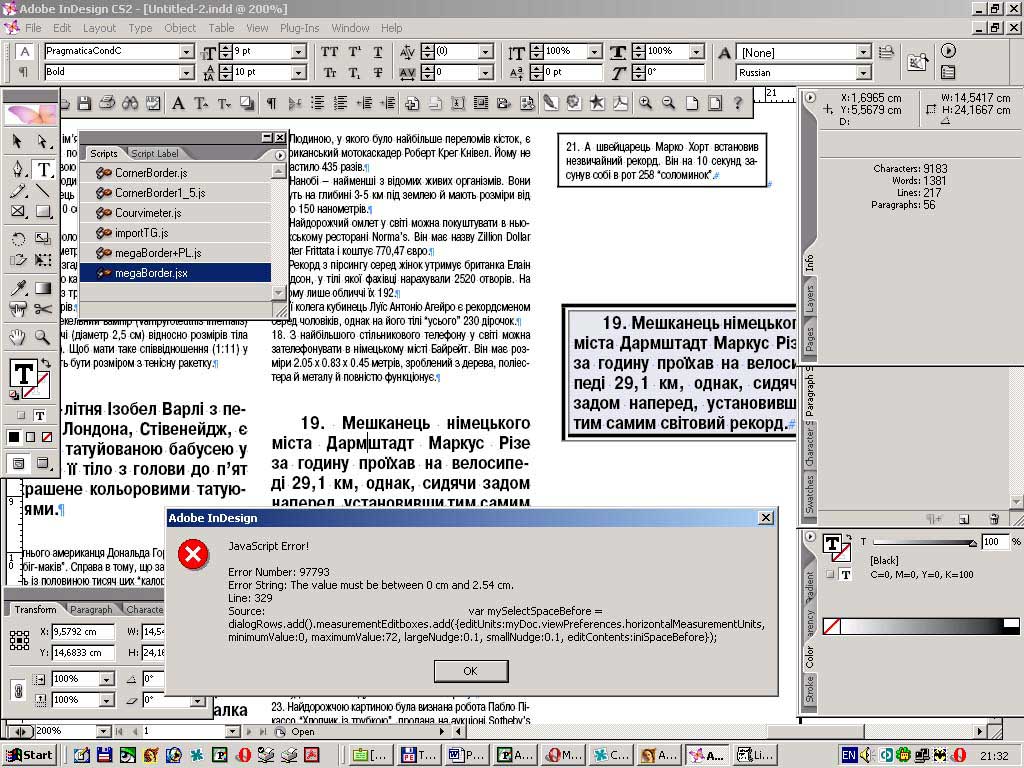This screenshot has width=1024, height=768.
Task: Open the Layout menu
Action: (99, 28)
